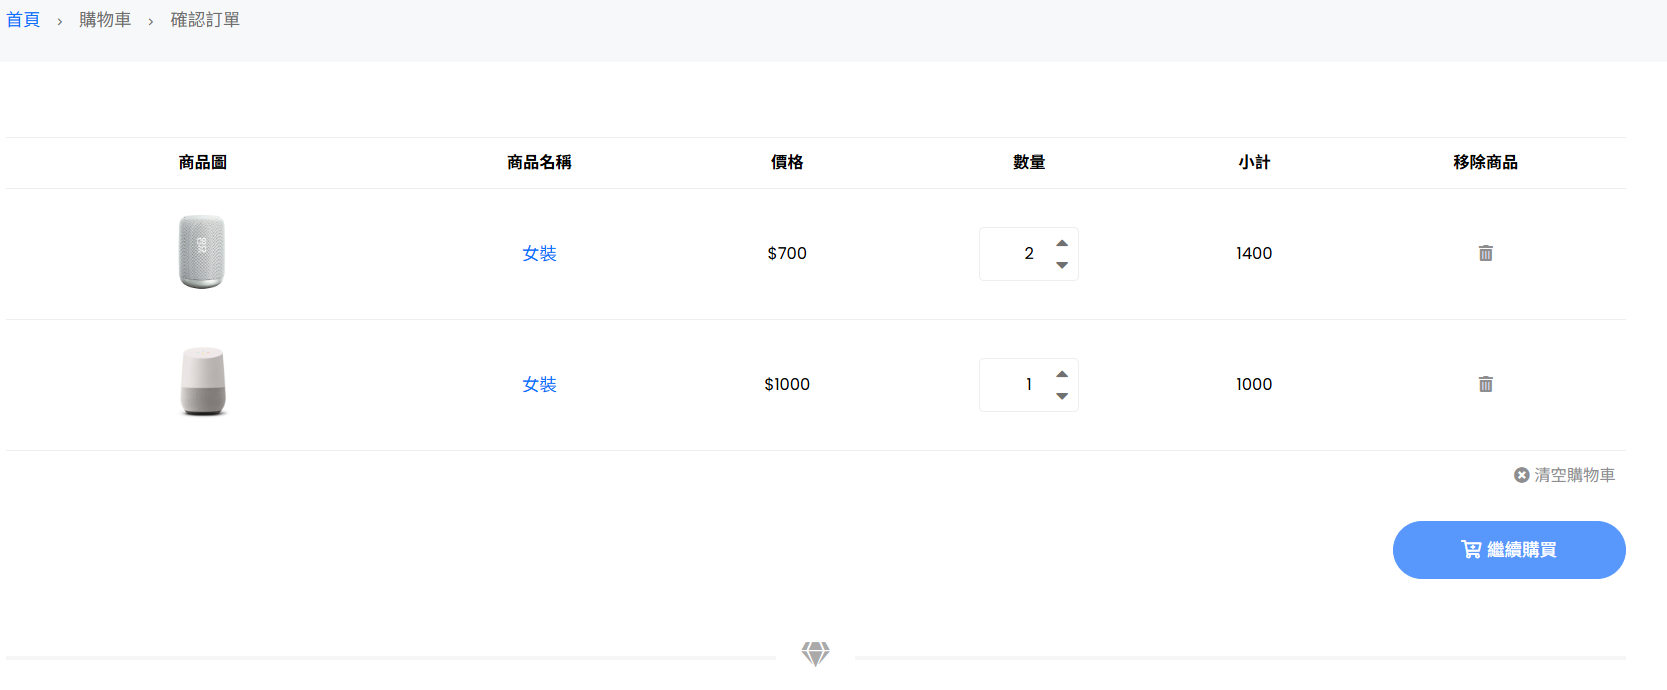Remove the $1000 product using trash icon

[x=1485, y=384]
